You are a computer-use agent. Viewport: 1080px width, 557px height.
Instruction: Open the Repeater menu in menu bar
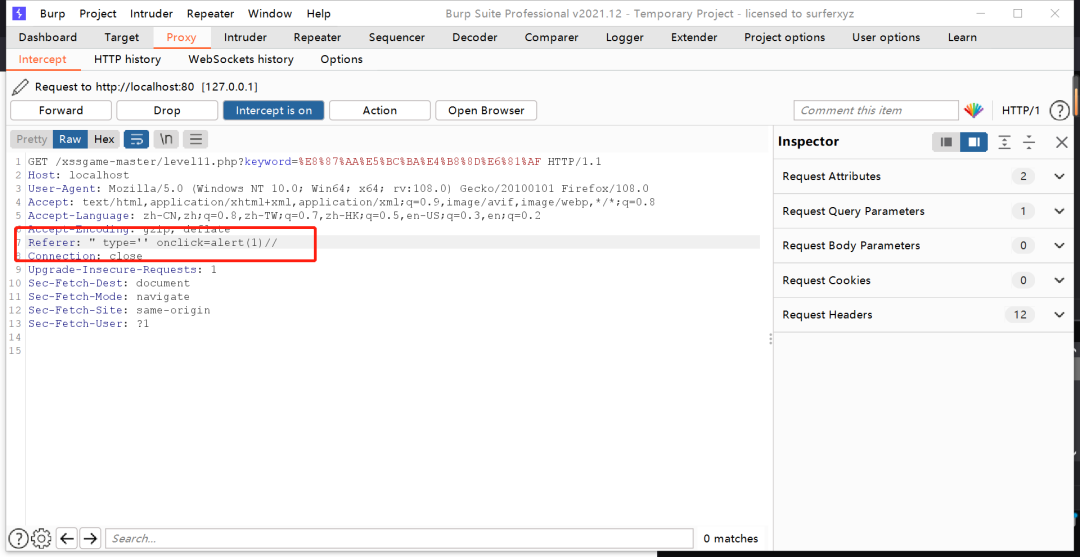point(210,13)
